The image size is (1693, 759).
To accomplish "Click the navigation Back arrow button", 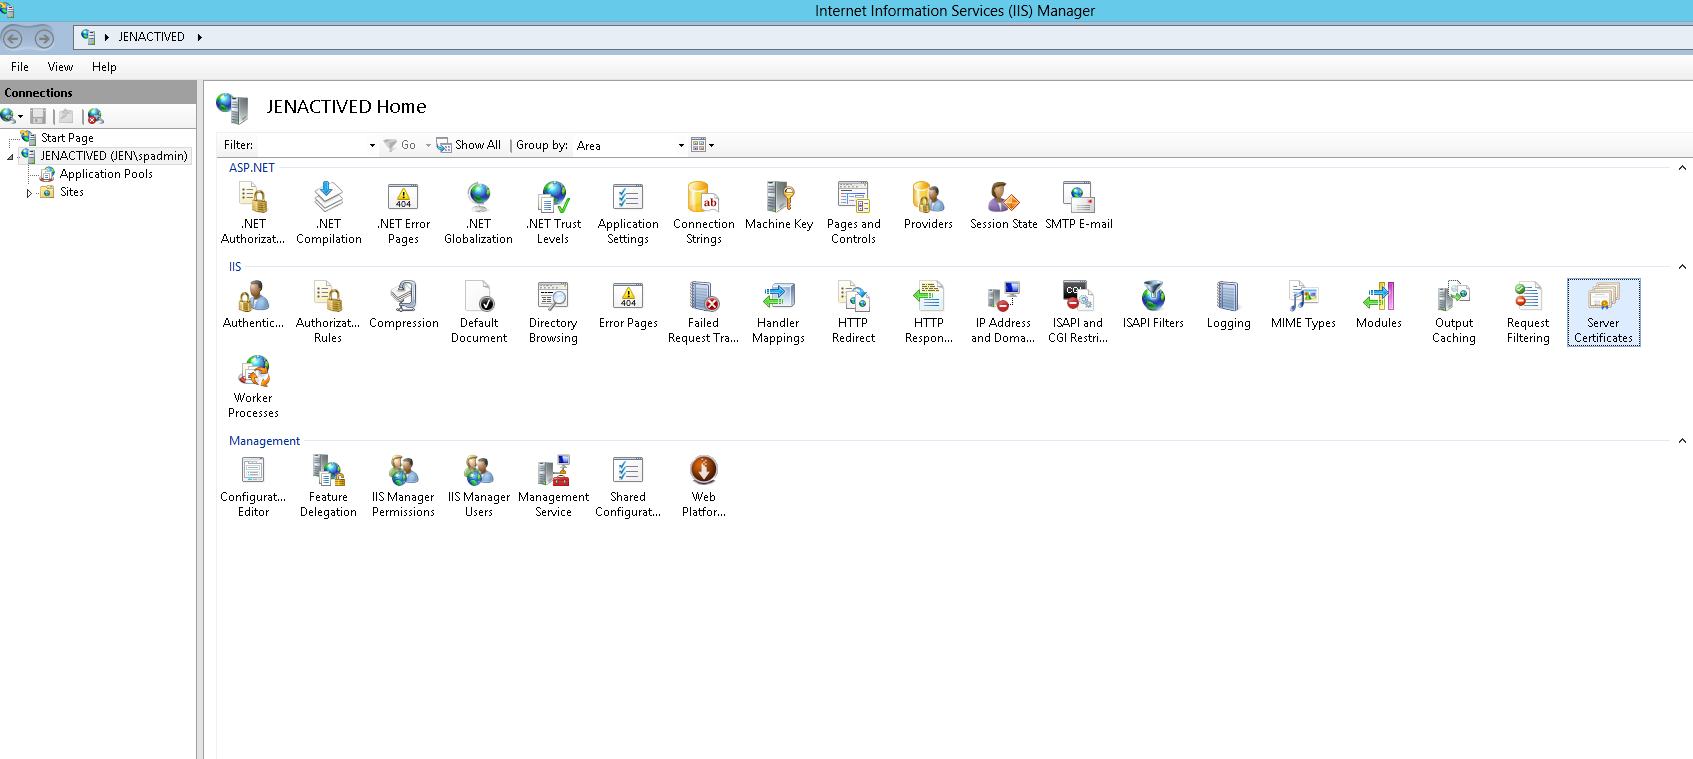I will pos(13,38).
